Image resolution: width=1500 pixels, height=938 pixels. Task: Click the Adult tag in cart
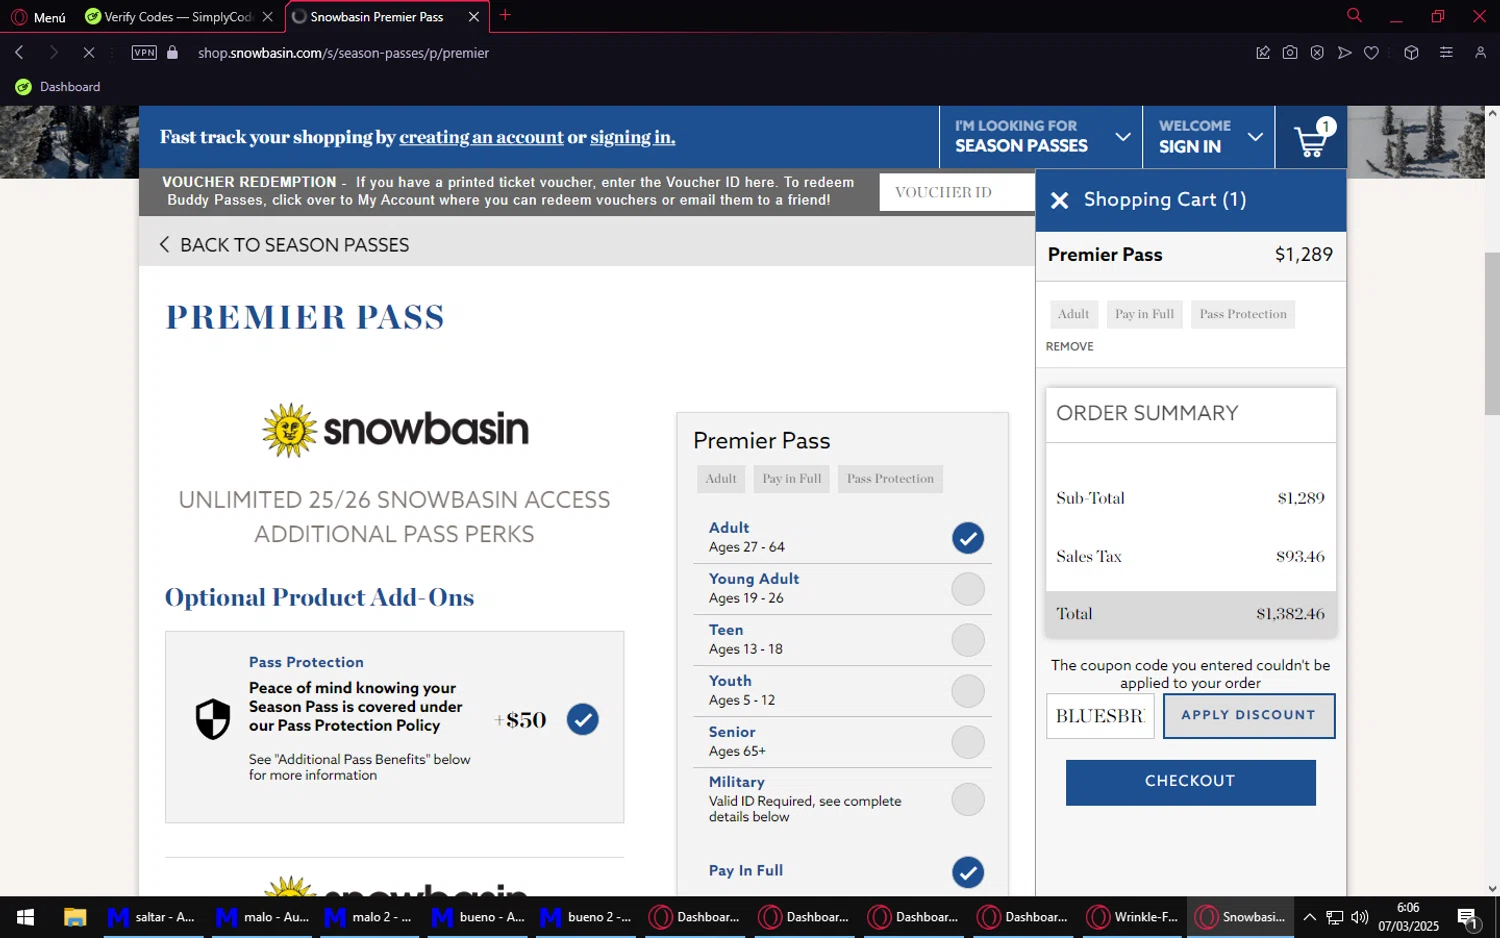click(x=1073, y=314)
